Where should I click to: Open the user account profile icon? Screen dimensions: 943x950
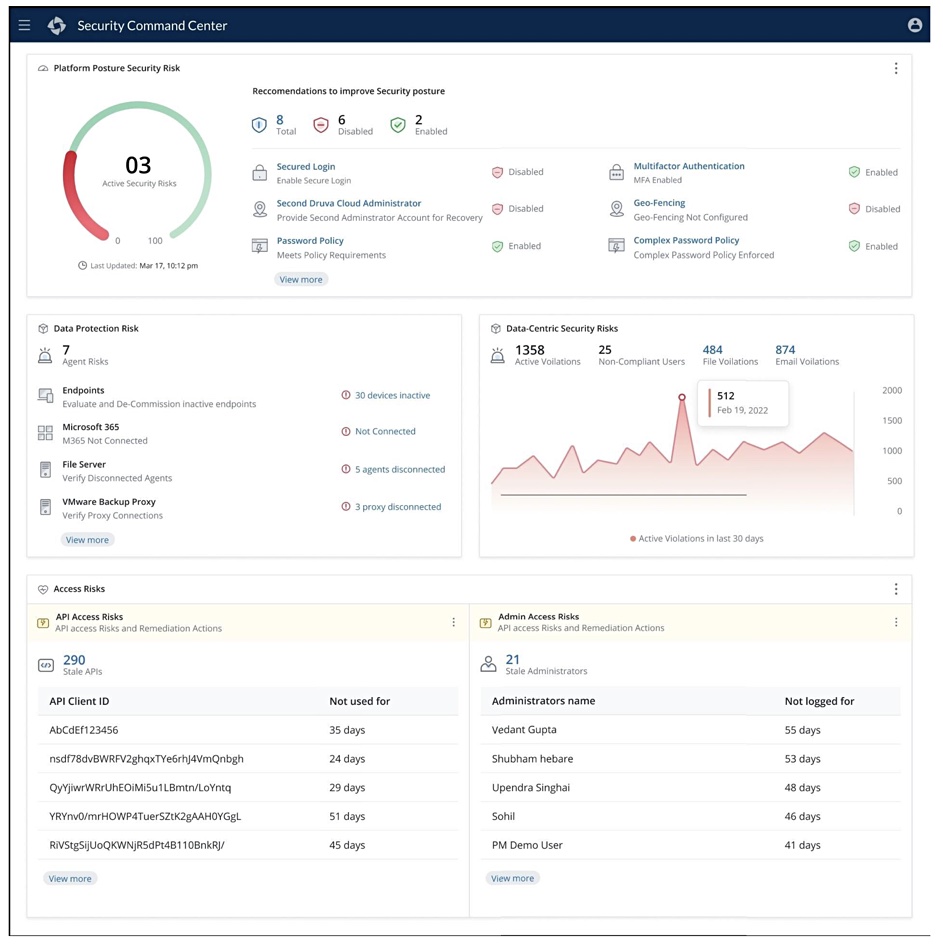point(915,25)
